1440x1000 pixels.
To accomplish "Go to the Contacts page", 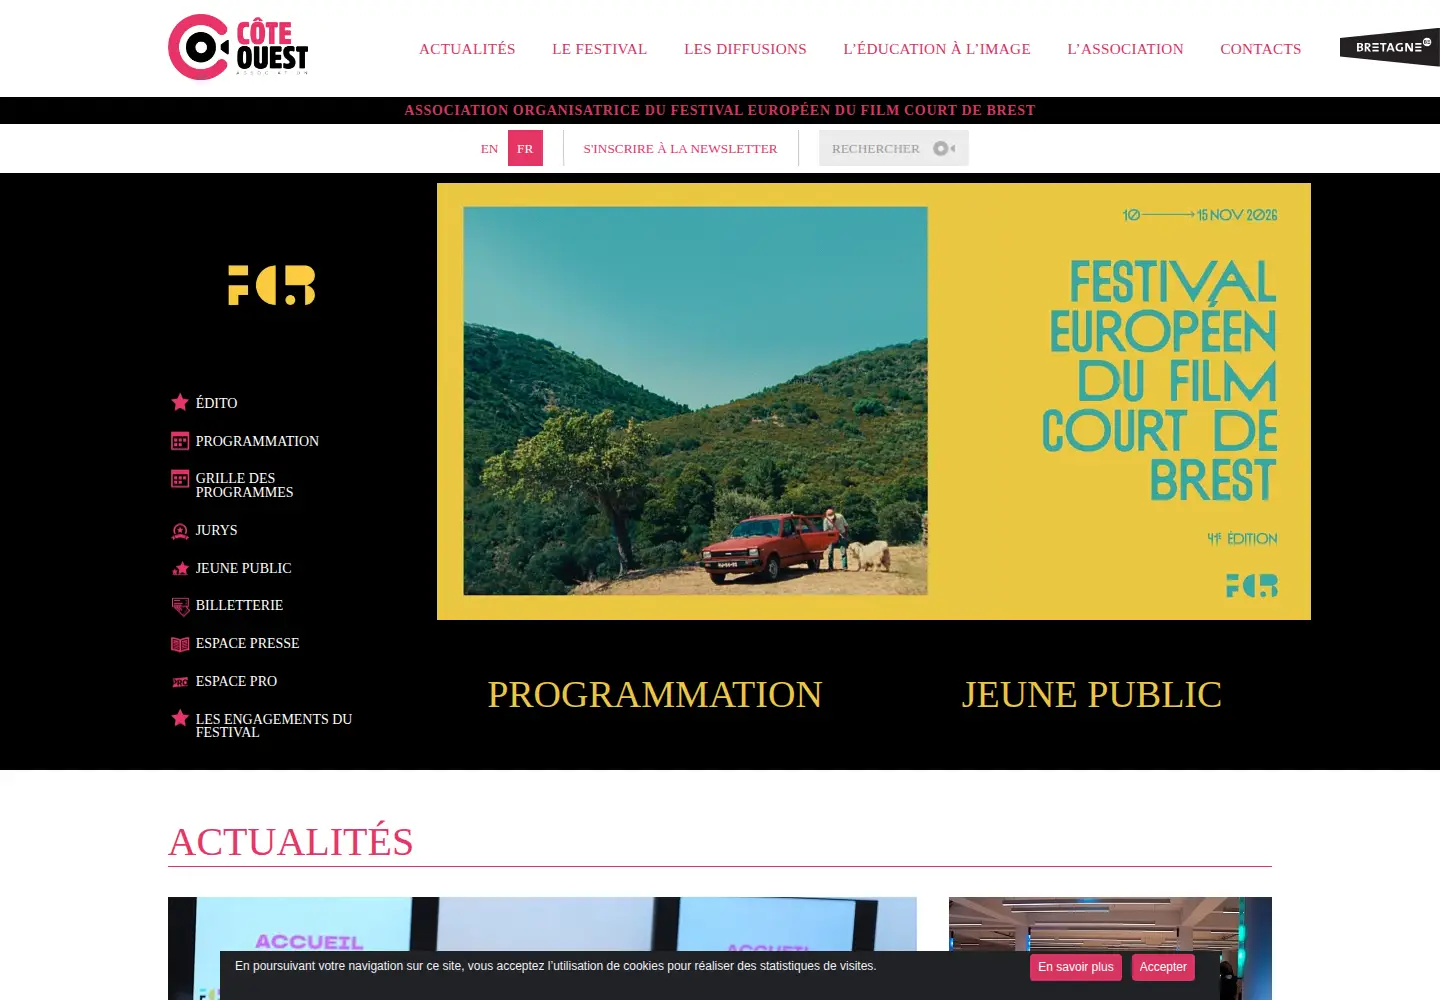I will [1261, 49].
